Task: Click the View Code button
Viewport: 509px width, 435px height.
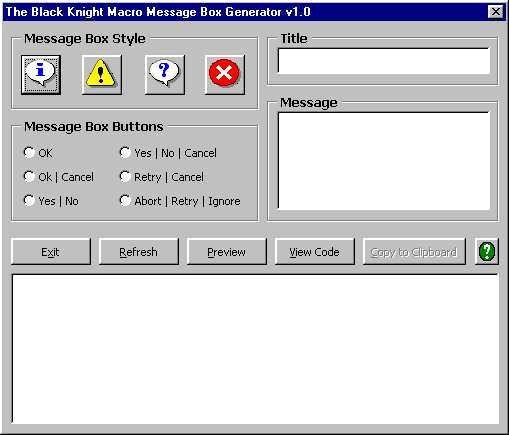Action: coord(315,252)
